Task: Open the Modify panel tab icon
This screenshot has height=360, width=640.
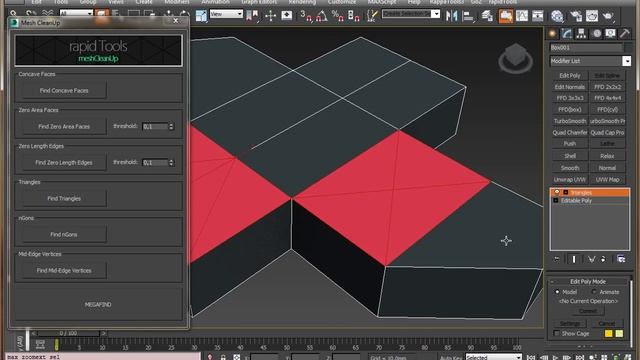Action: 567,33
